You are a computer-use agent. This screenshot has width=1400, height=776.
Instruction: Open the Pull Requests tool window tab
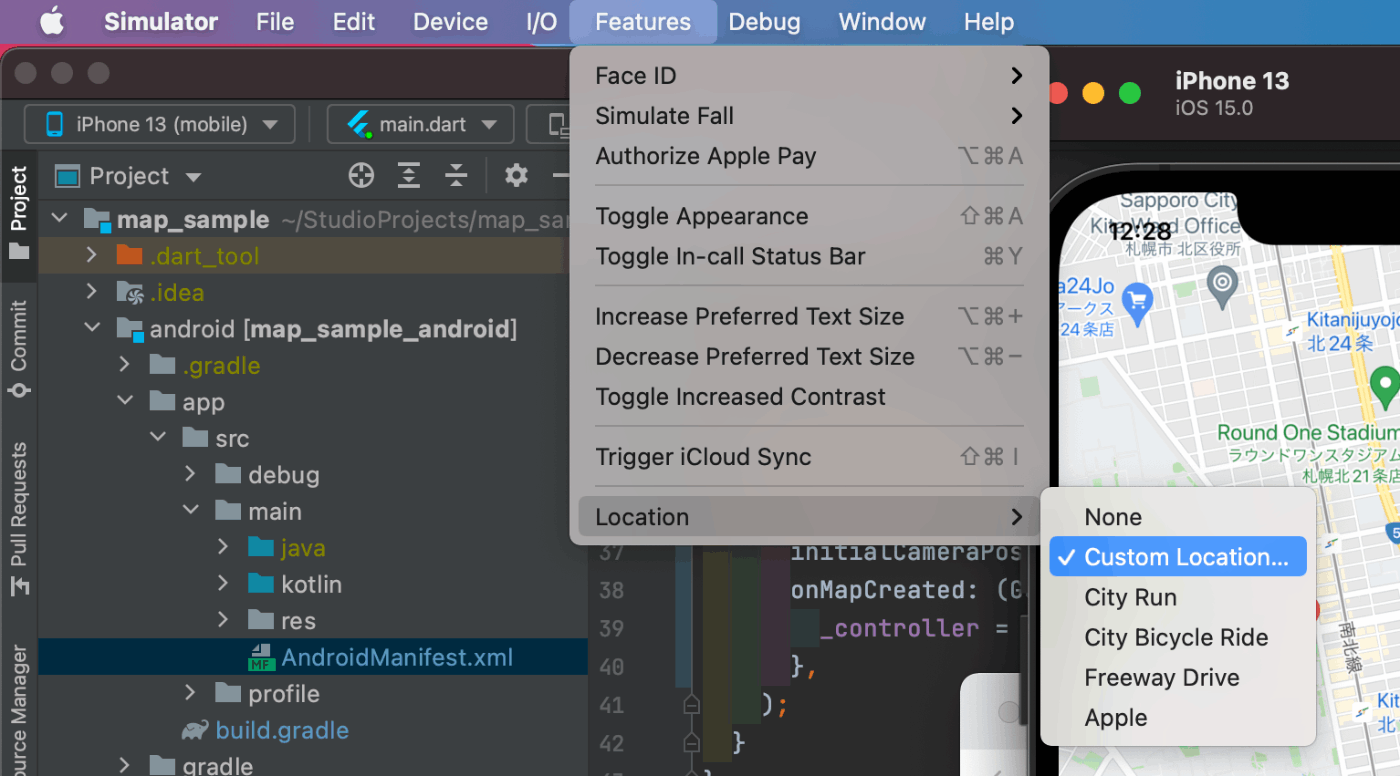pyautogui.click(x=19, y=517)
